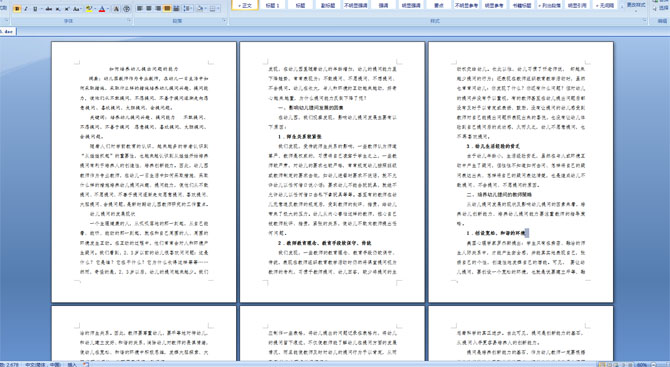Open Change Styles menu
The image size is (670, 367).
[636, 5]
